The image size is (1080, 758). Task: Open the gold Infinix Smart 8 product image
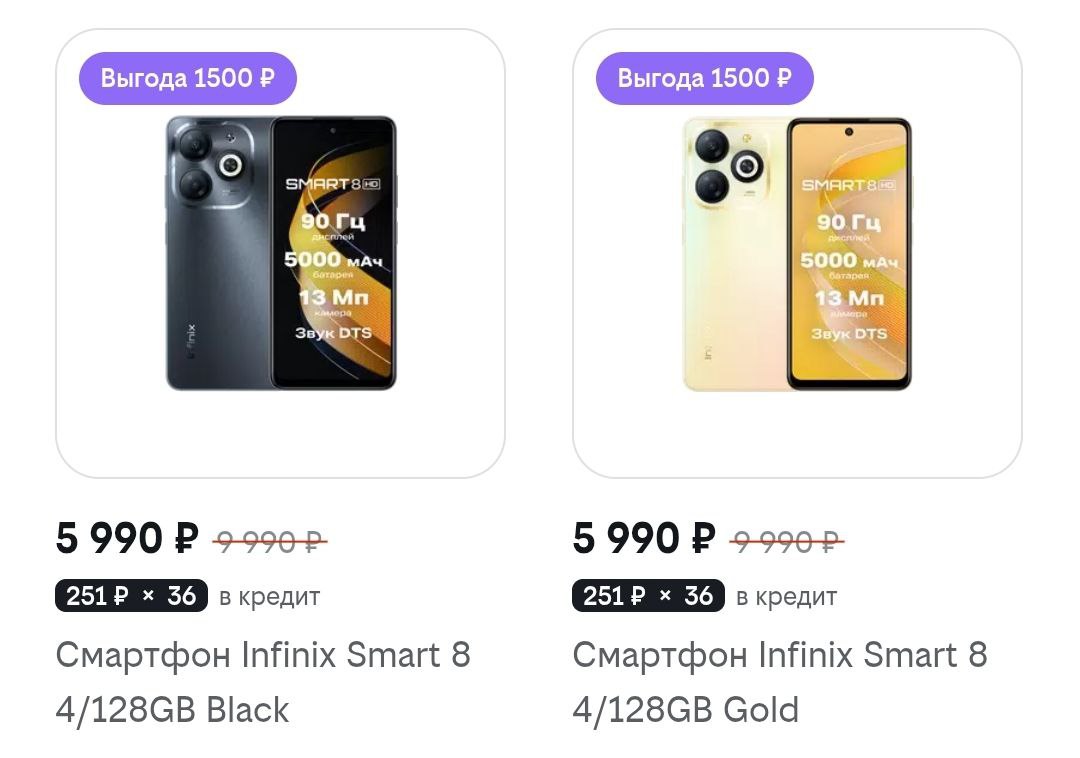(x=797, y=253)
